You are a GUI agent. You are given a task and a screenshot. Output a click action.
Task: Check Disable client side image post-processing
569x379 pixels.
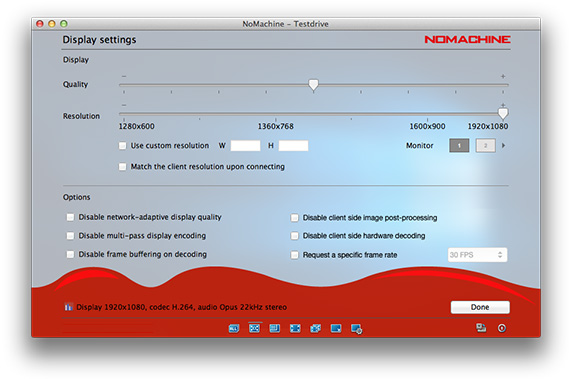(294, 217)
